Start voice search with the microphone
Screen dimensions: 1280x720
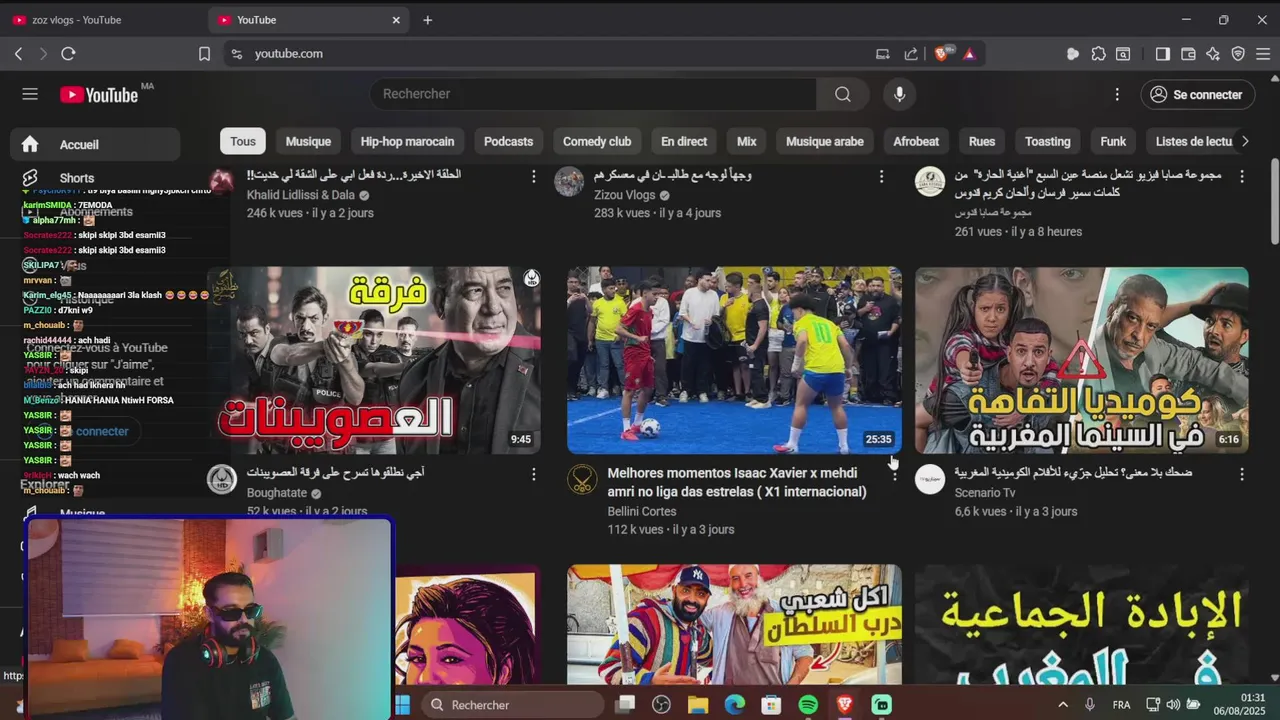899,94
